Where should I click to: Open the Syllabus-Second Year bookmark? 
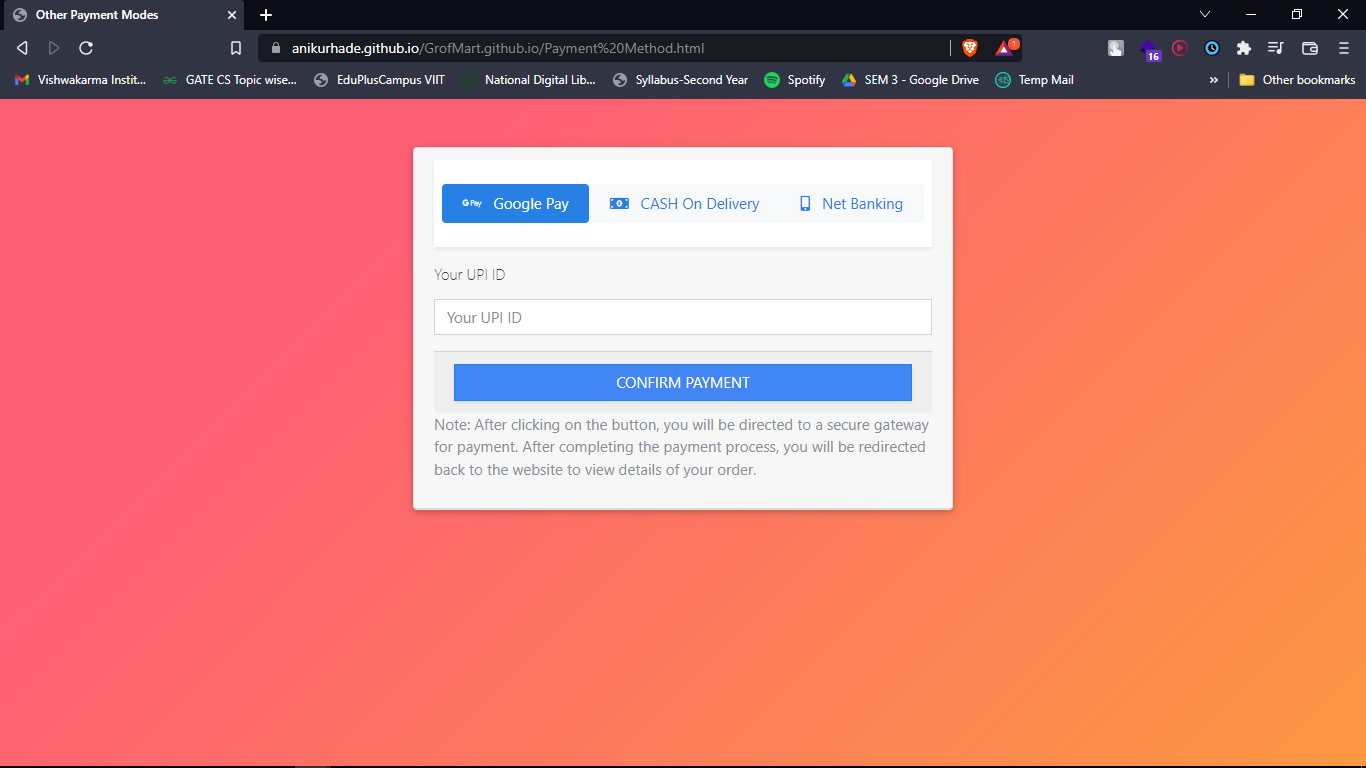click(x=680, y=80)
